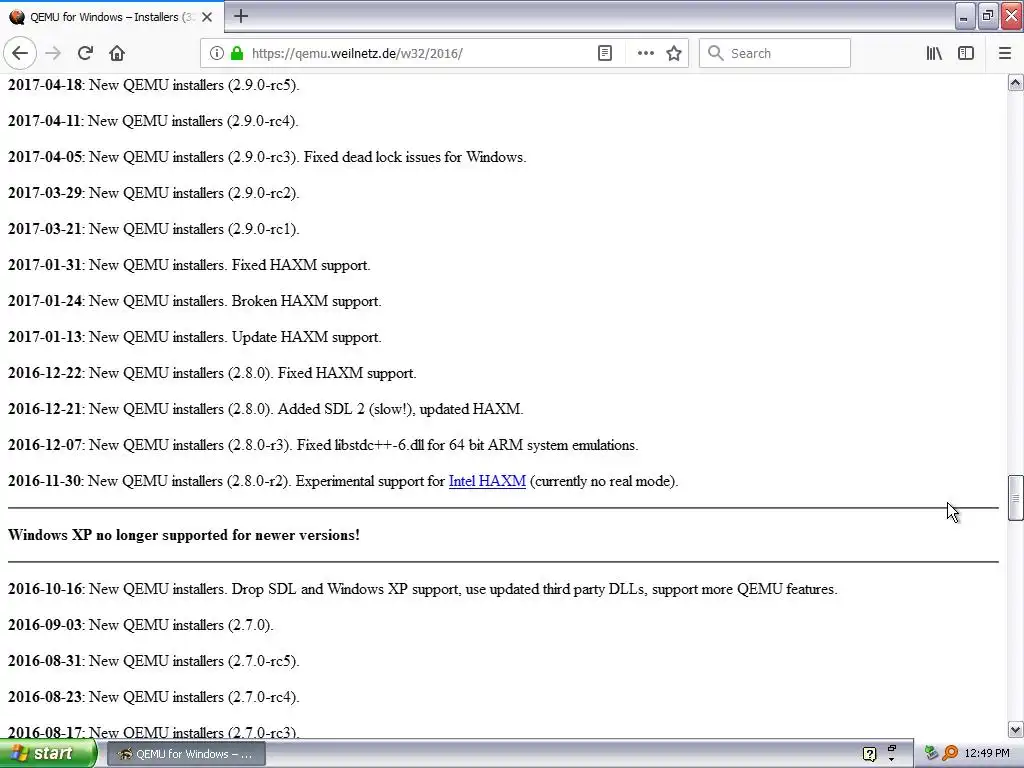The image size is (1024, 768).
Task: Click the date 2016-09-03
Action: click(x=44, y=625)
